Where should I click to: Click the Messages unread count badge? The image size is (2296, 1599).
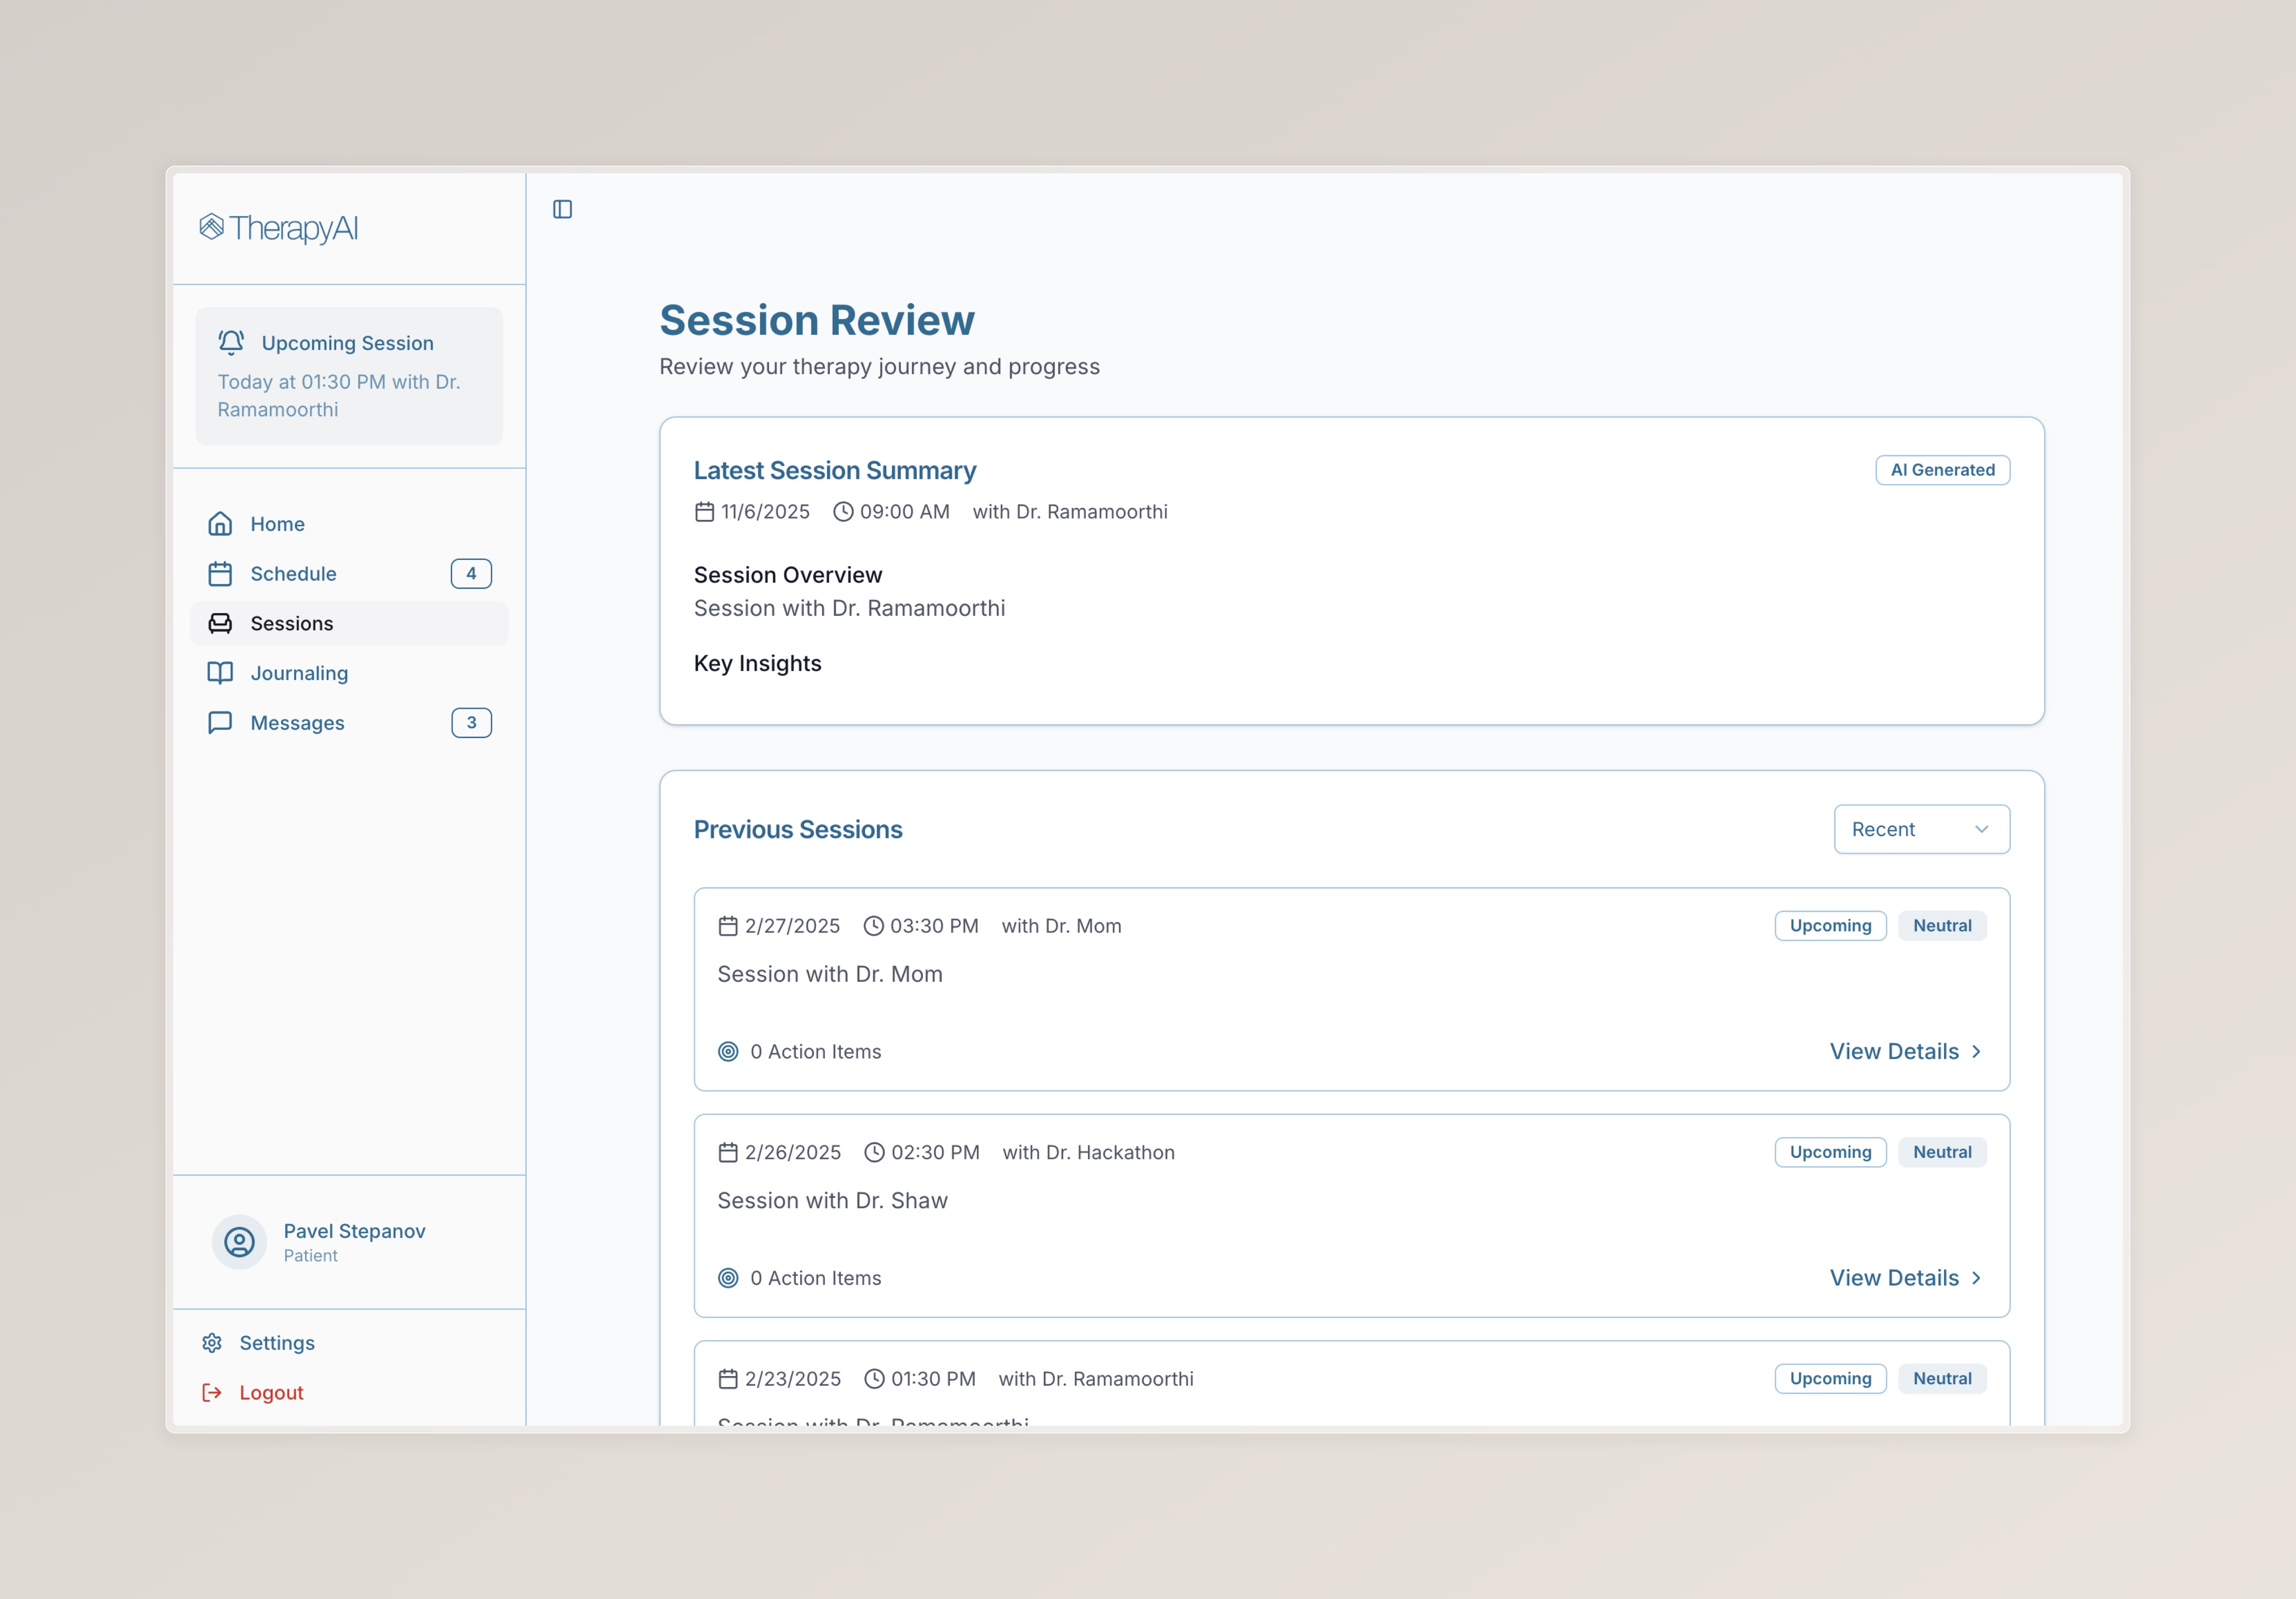471,723
